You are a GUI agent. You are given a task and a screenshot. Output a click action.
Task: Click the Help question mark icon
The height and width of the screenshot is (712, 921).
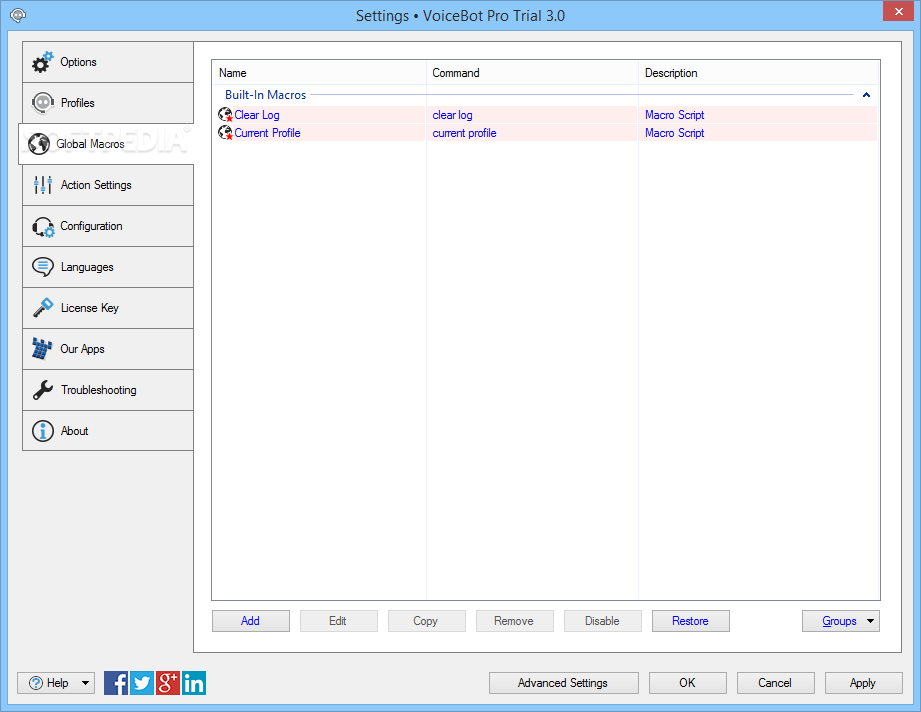(x=36, y=683)
